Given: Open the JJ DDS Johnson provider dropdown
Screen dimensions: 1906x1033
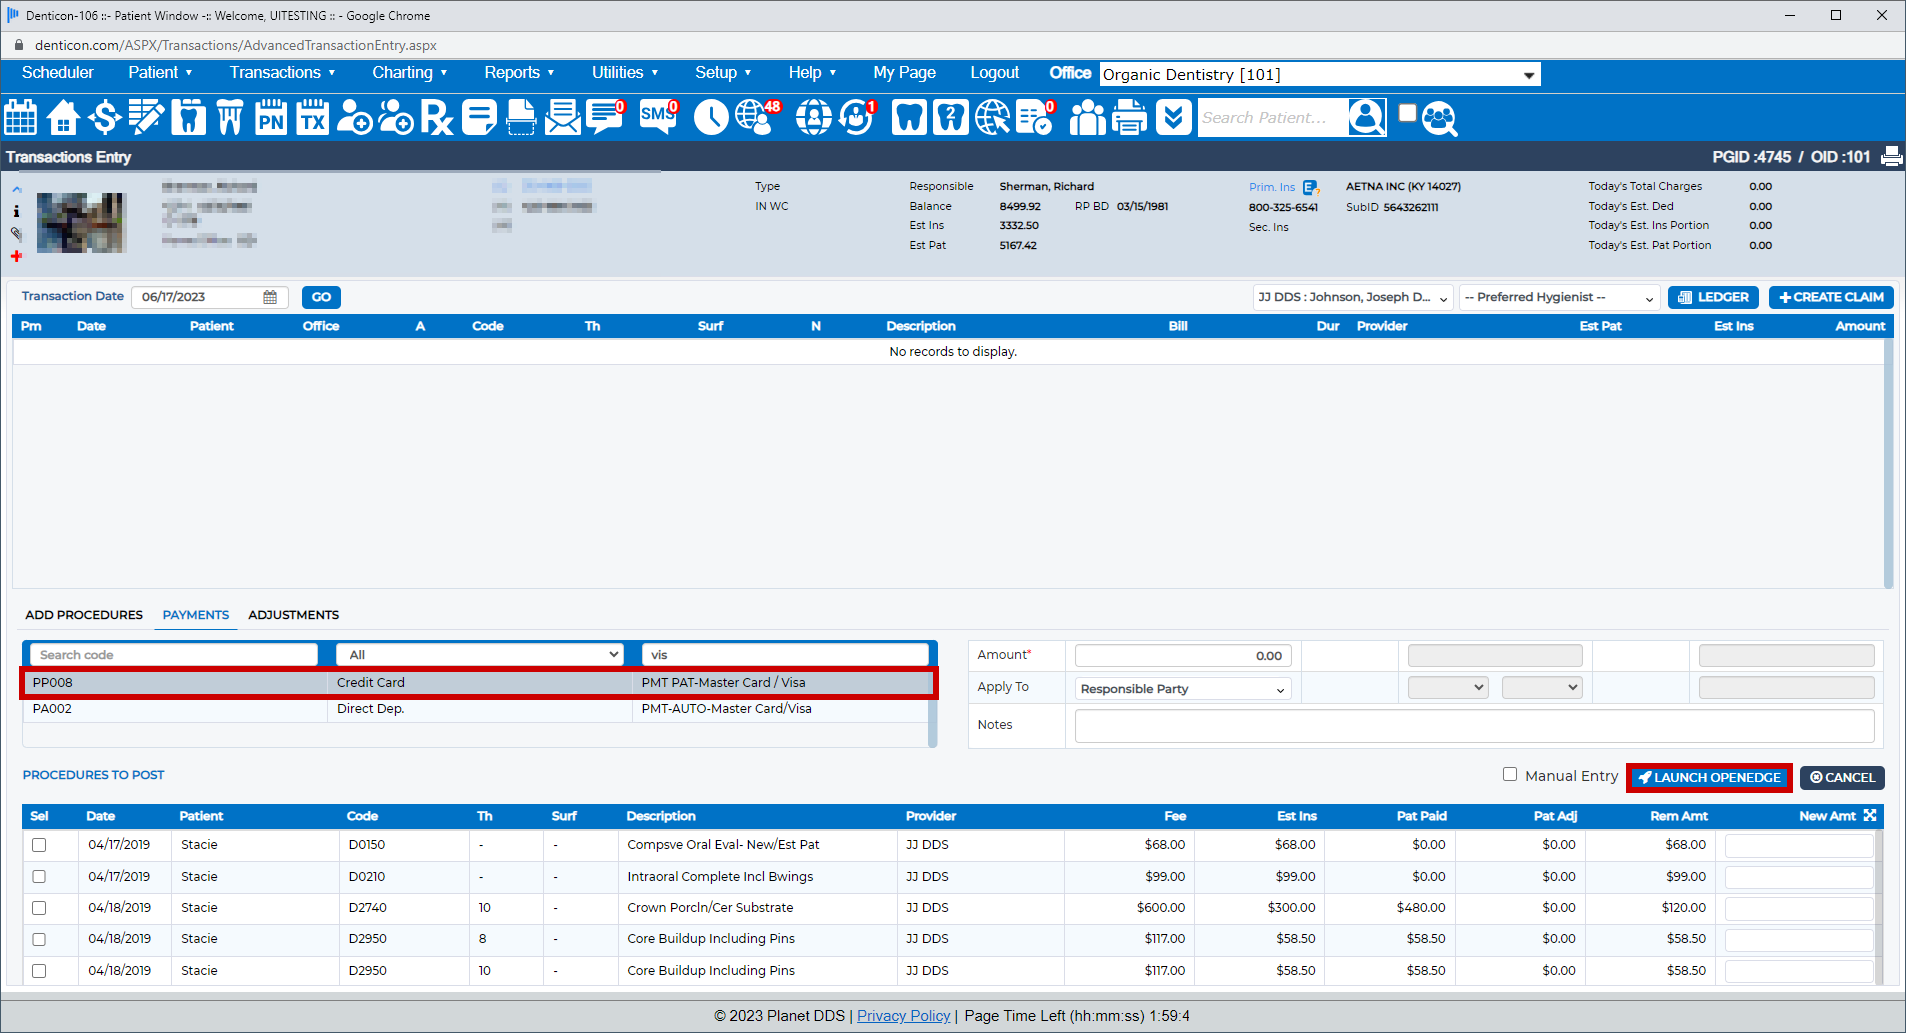Looking at the screenshot, I should tap(1353, 298).
